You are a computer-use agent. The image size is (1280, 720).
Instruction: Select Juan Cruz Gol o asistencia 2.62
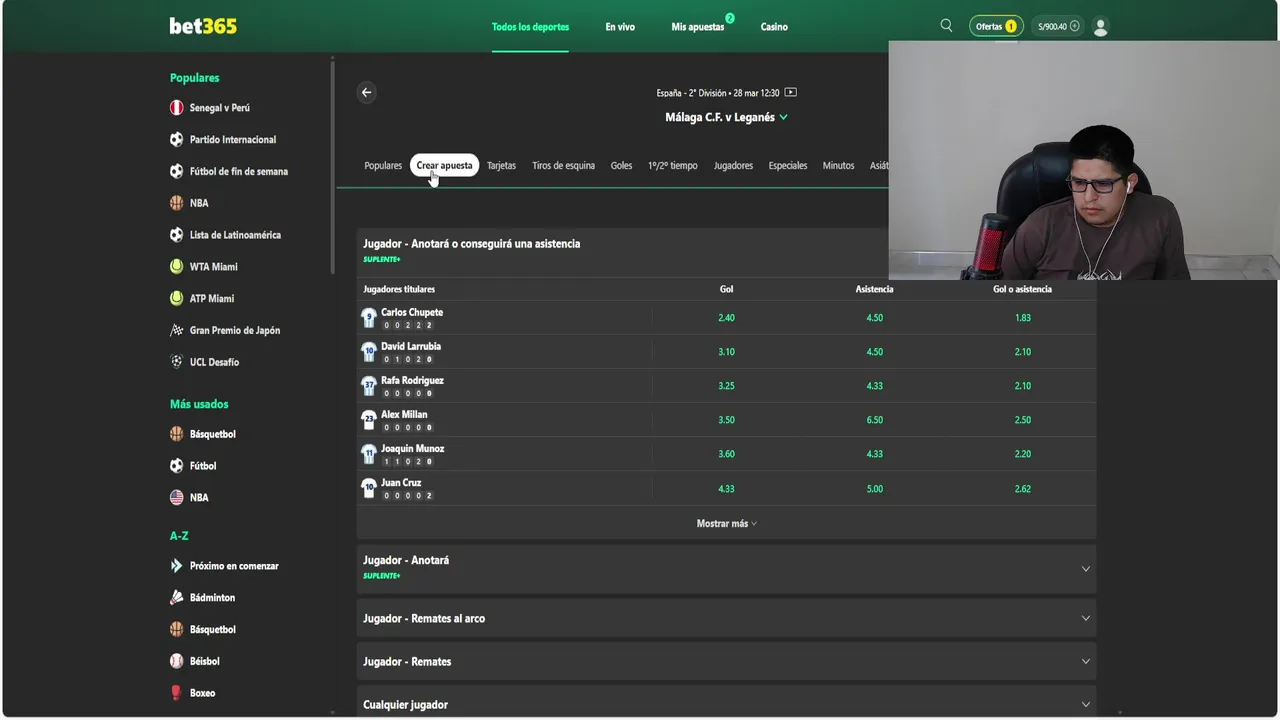pos(1022,489)
